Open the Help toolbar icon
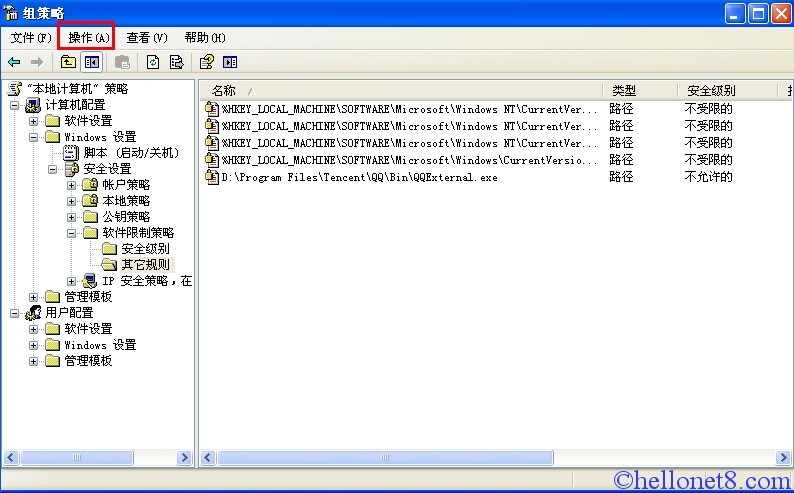This screenshot has height=493, width=794. click(x=207, y=62)
